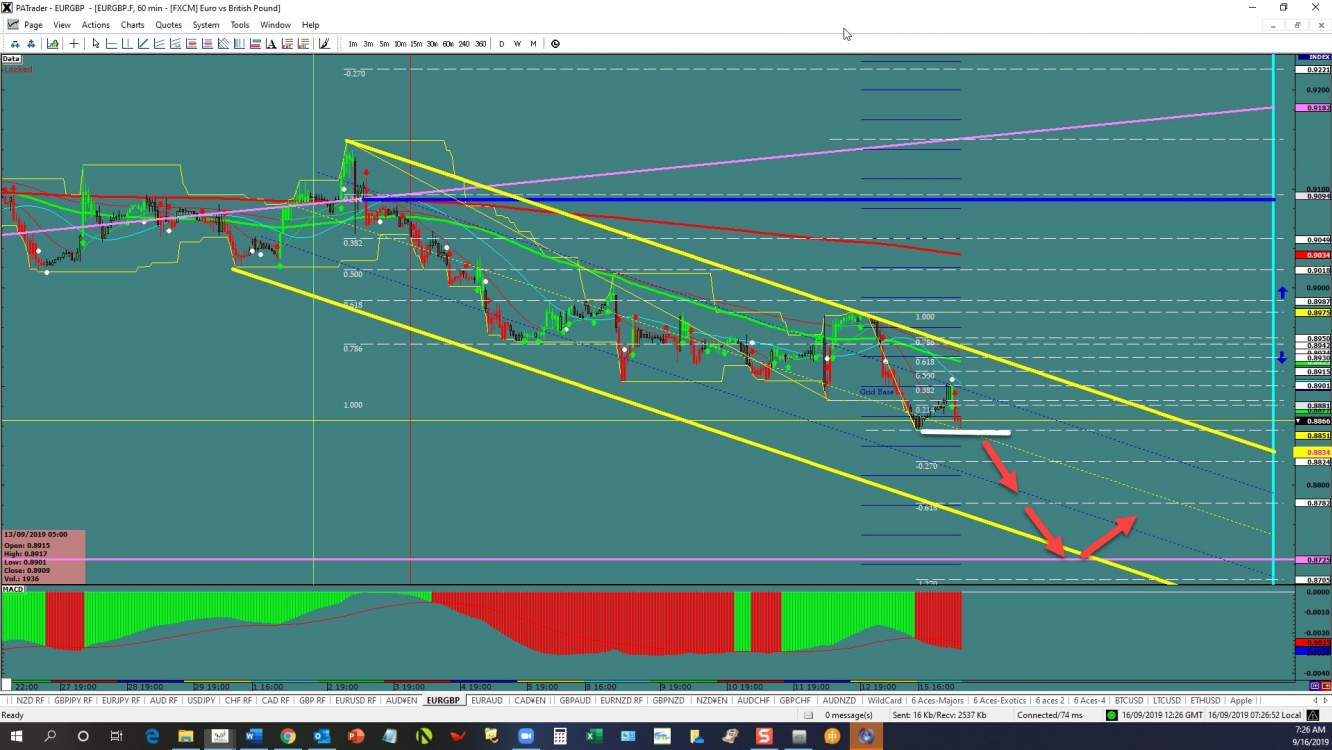1332x750 pixels.
Task: Click the MACD indicator panel label
Action: (13, 589)
